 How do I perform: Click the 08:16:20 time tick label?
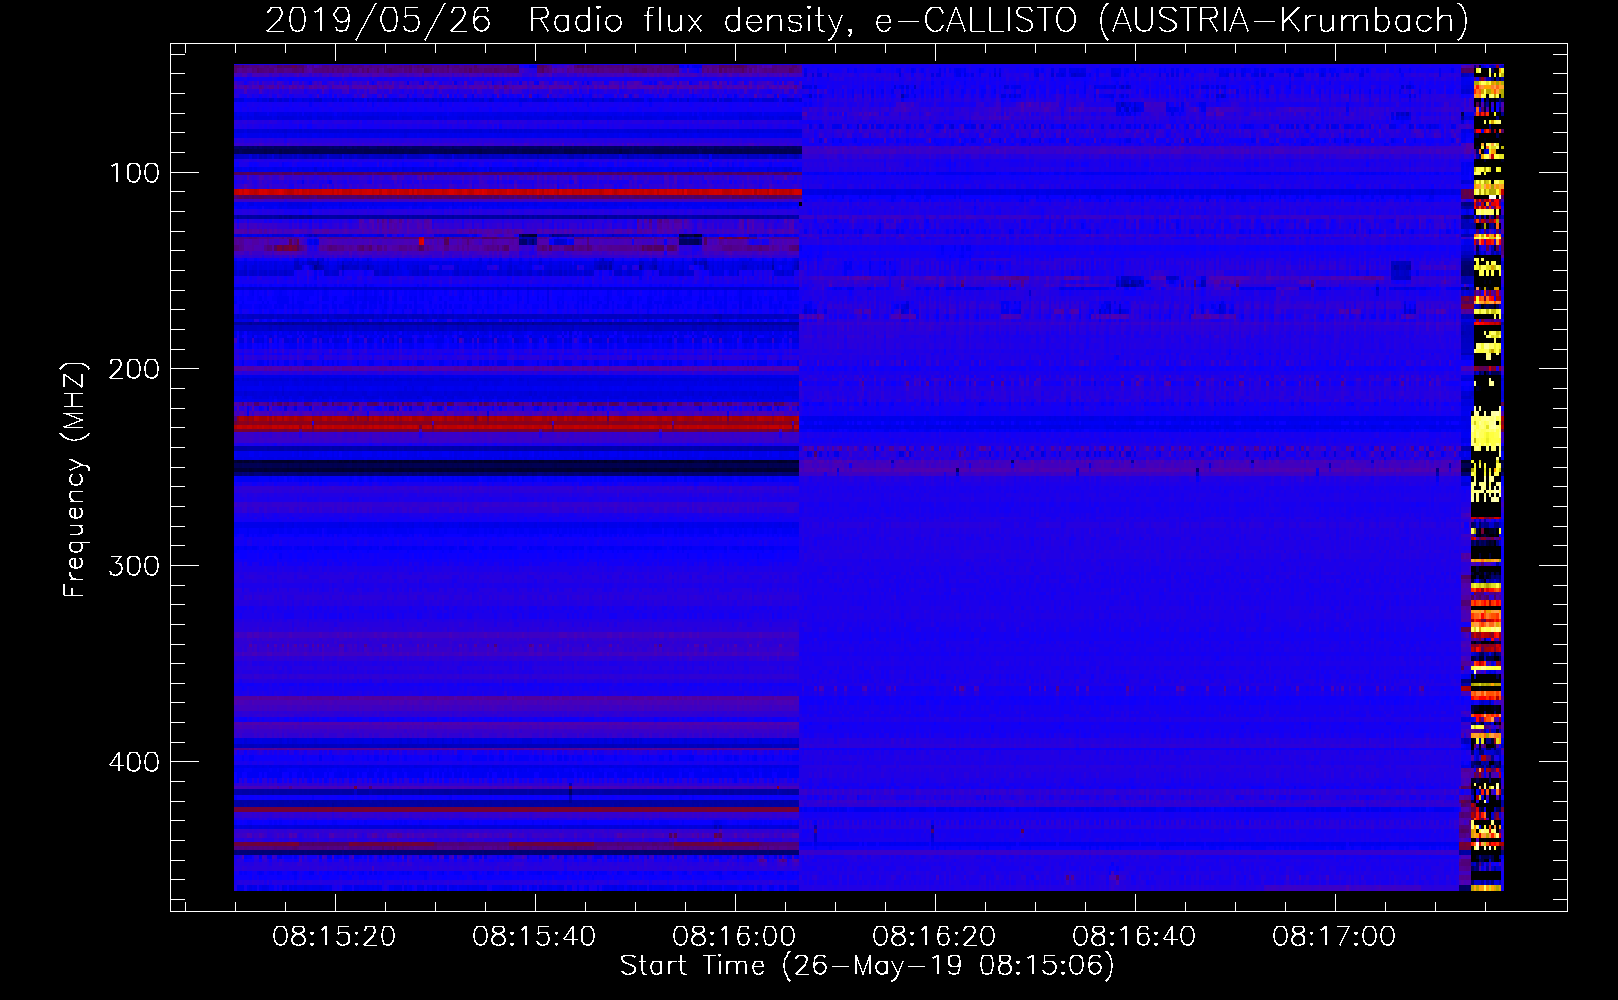point(934,936)
